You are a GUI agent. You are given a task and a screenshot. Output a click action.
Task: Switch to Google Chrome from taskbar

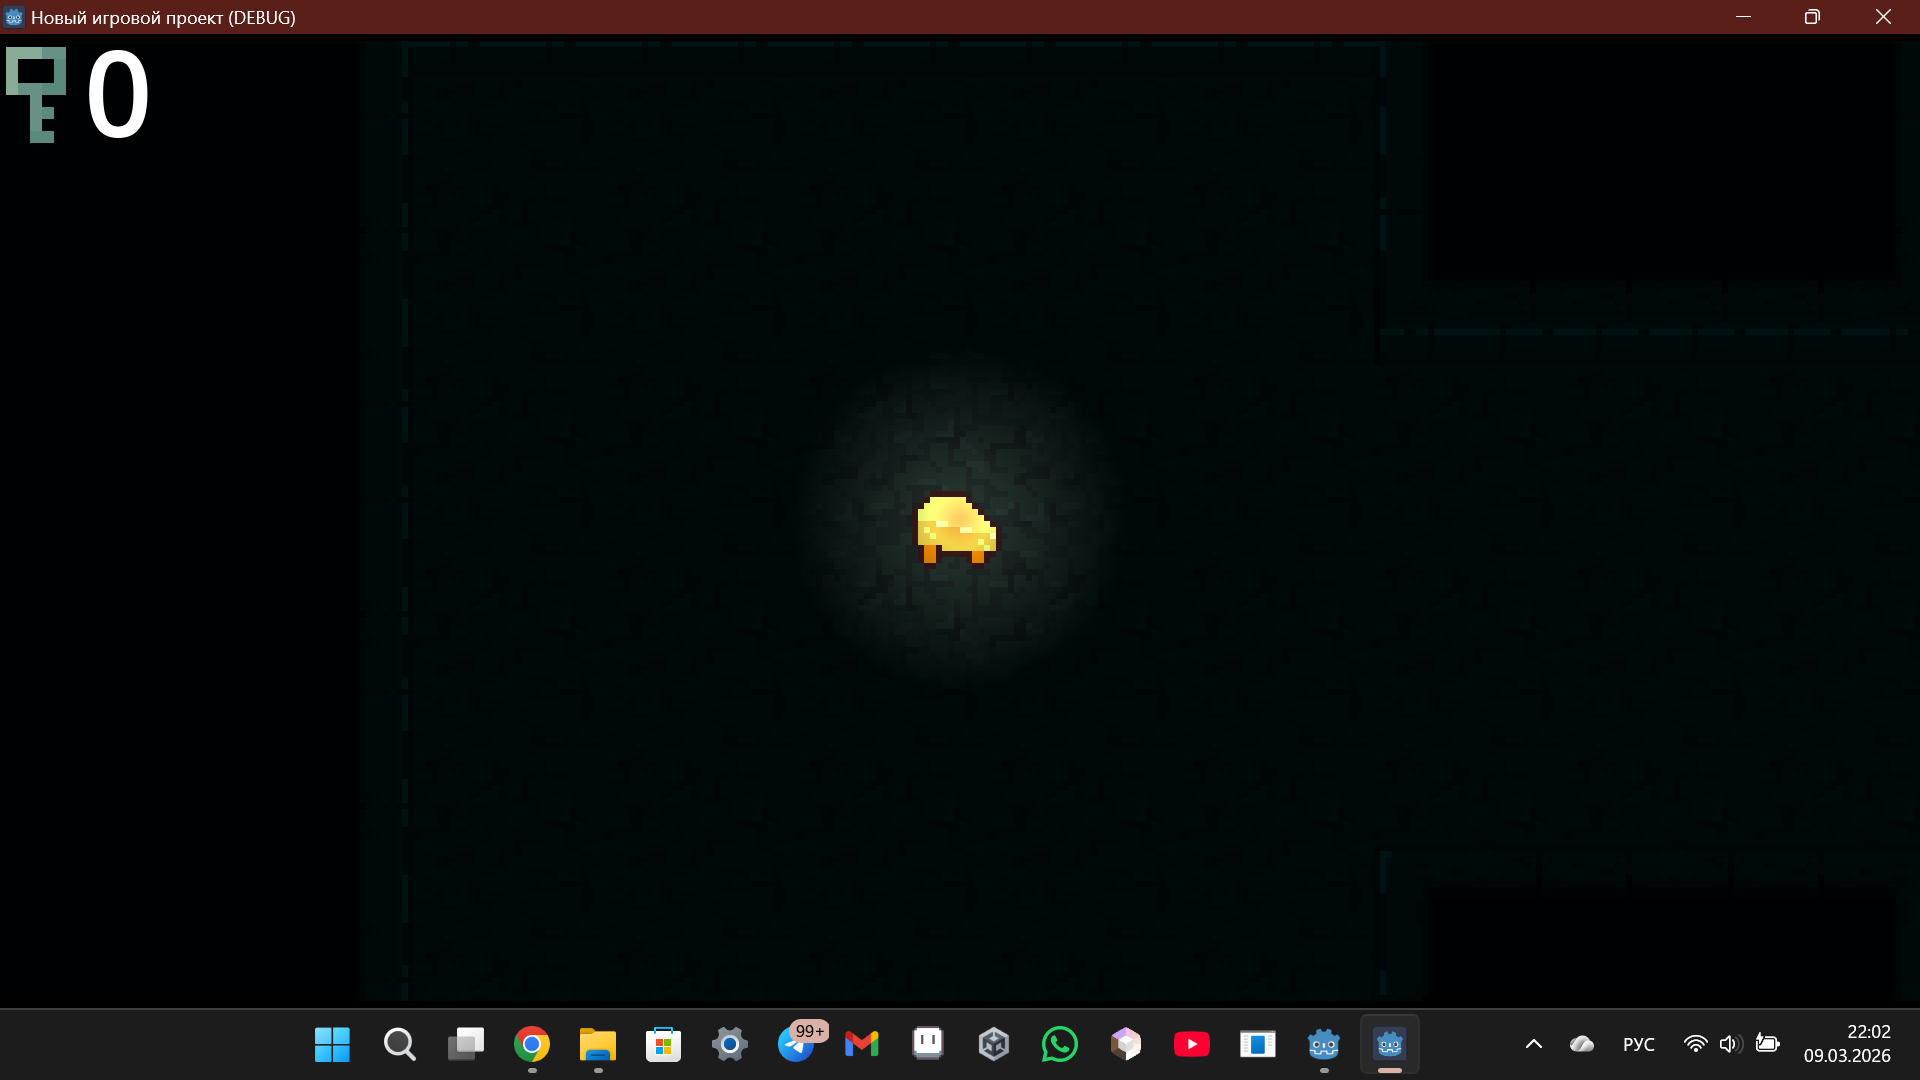[x=532, y=1044]
